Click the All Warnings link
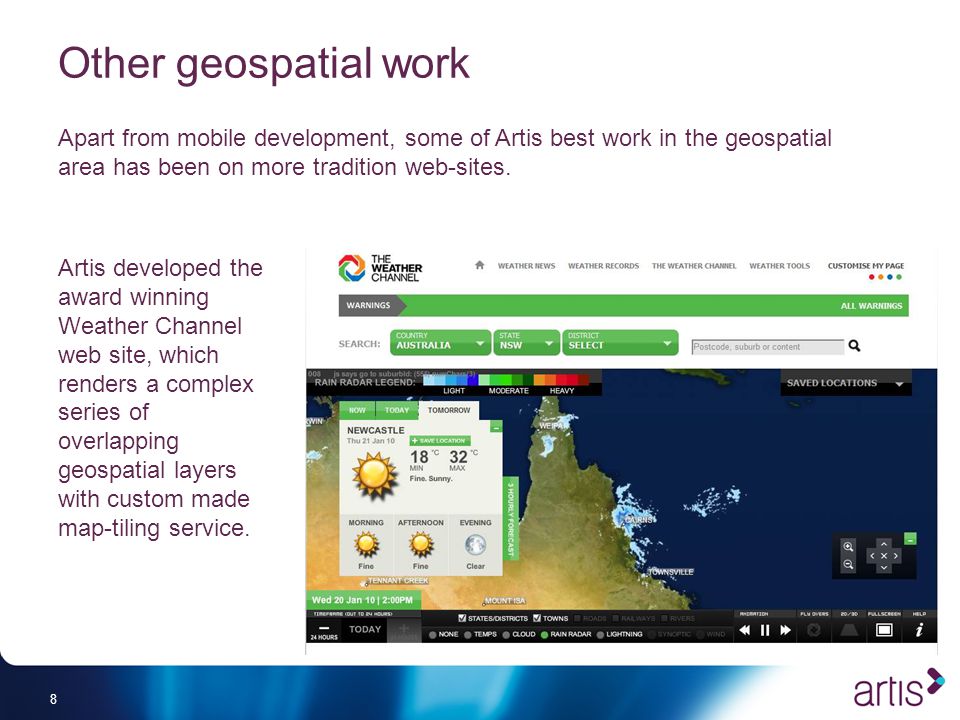The image size is (960, 720). [x=871, y=306]
